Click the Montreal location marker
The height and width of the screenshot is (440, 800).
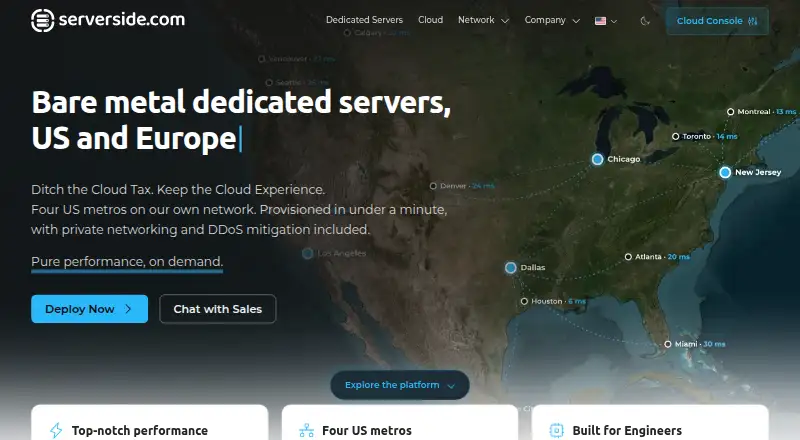click(731, 112)
